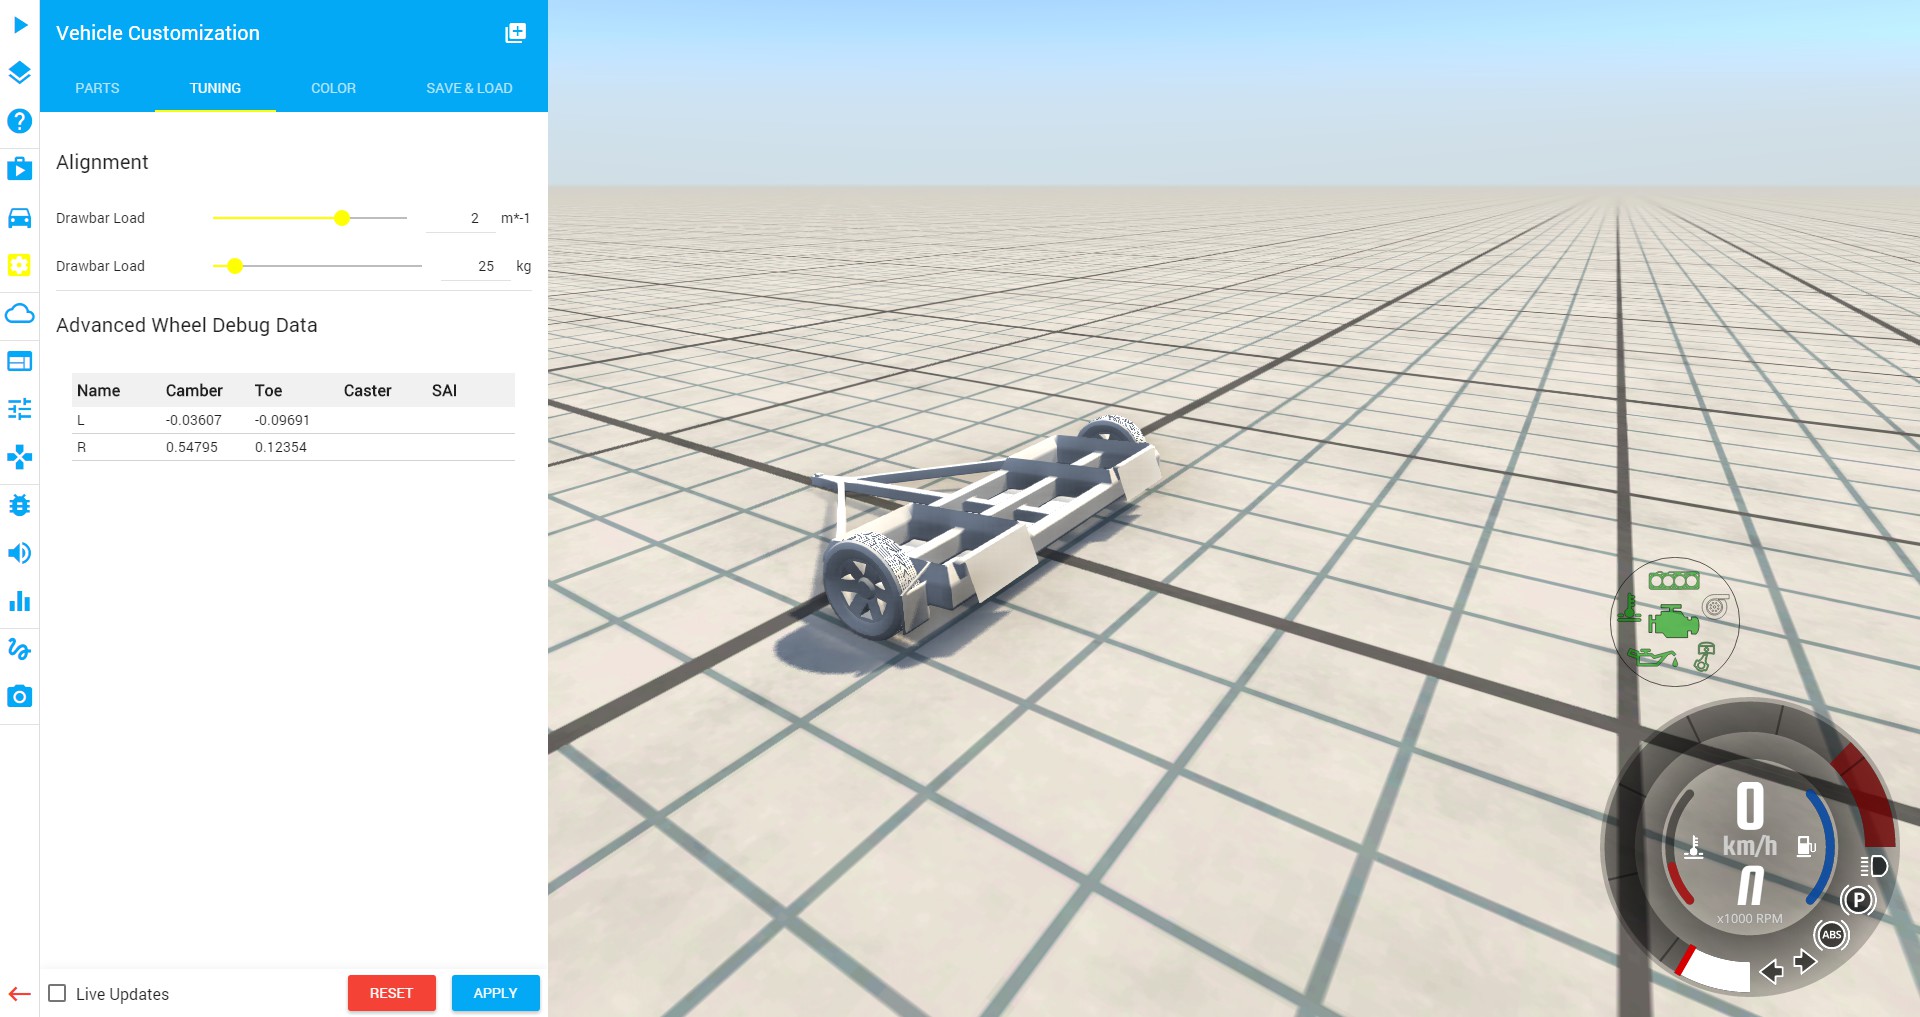Open the layers icon in sidebar
Viewport: 1920px width, 1017px height.
[x=20, y=73]
